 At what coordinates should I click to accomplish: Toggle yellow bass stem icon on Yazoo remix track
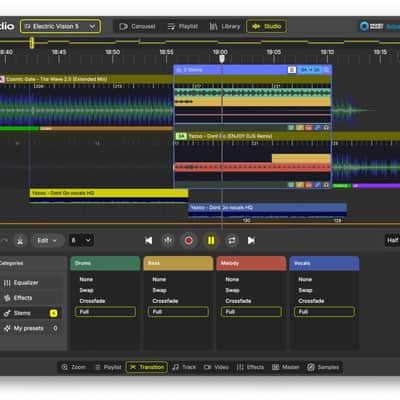pos(300,185)
